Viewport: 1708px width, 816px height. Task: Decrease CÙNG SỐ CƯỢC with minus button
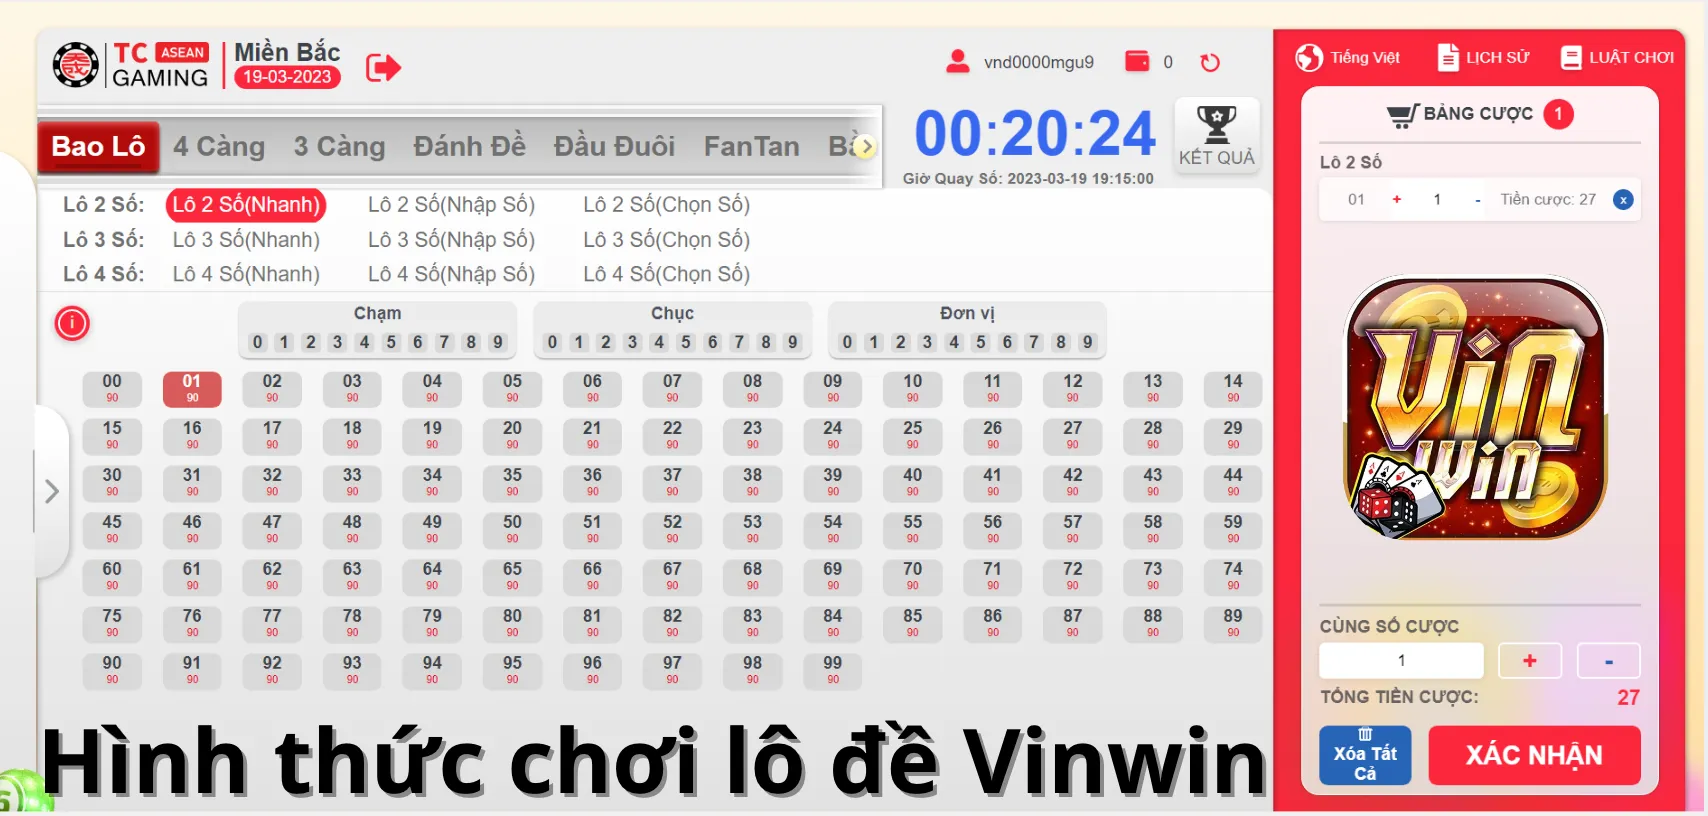1608,661
